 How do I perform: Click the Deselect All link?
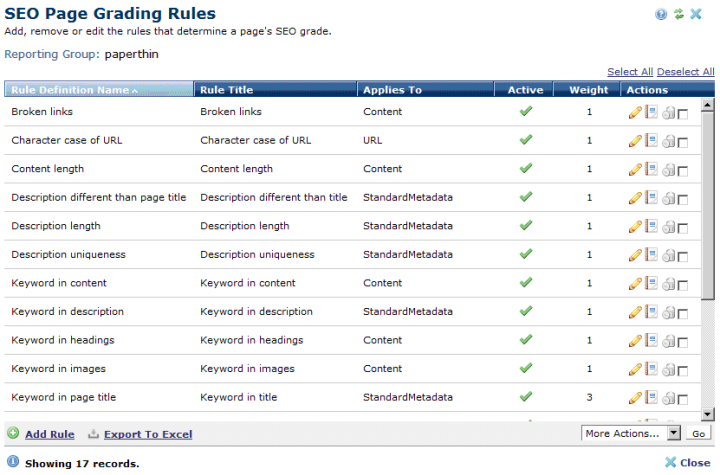click(685, 72)
